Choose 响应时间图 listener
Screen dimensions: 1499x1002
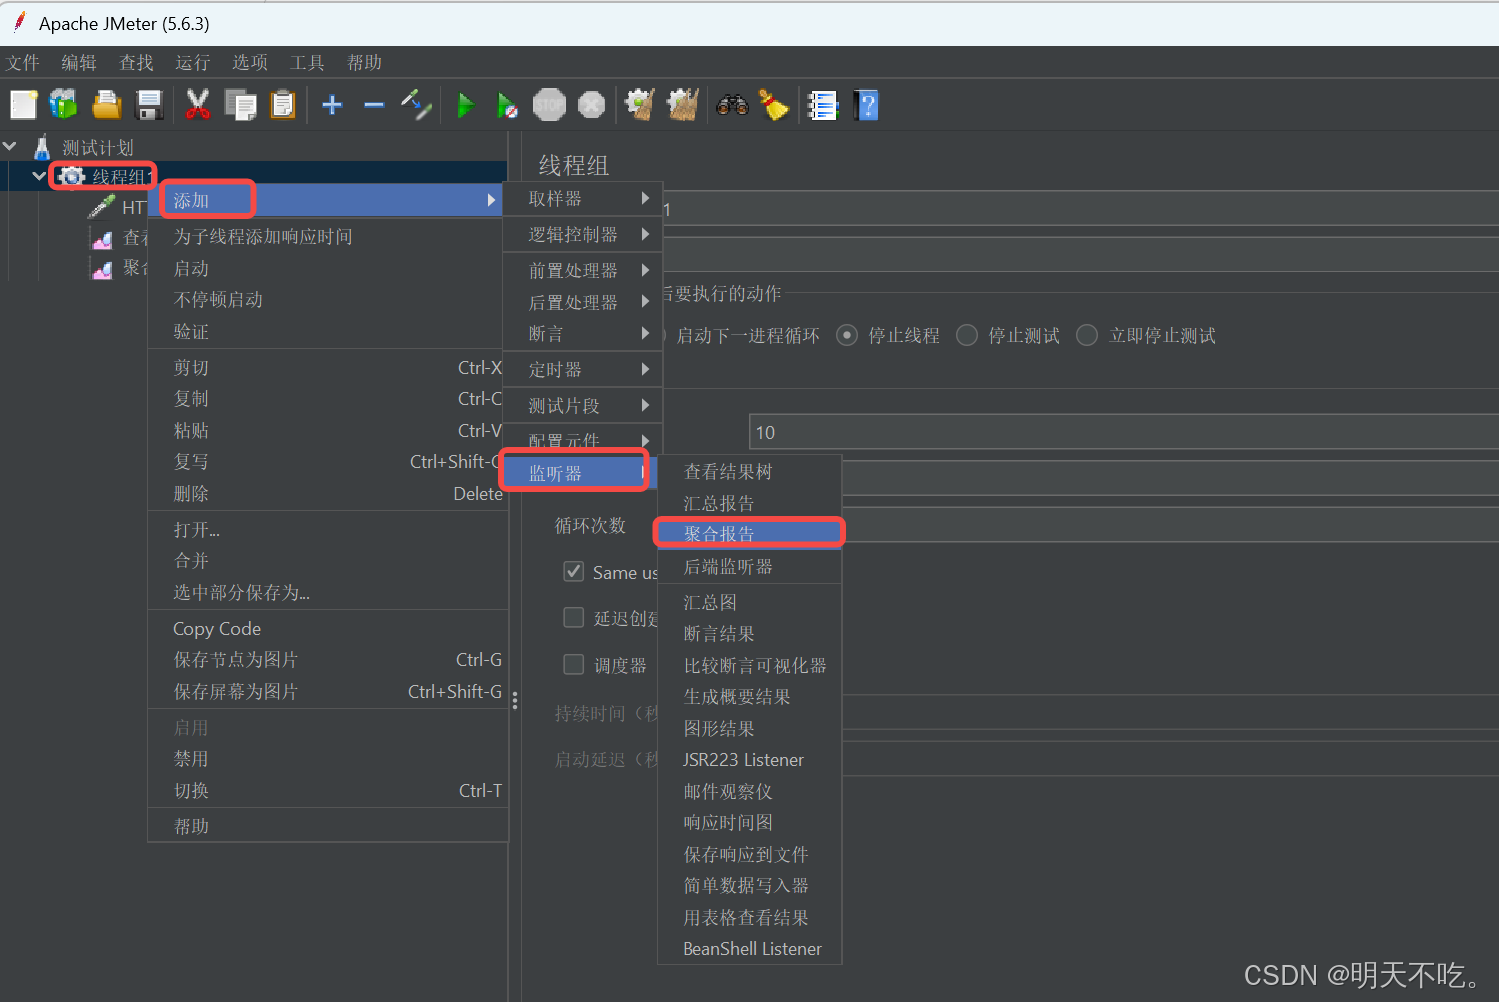749,823
